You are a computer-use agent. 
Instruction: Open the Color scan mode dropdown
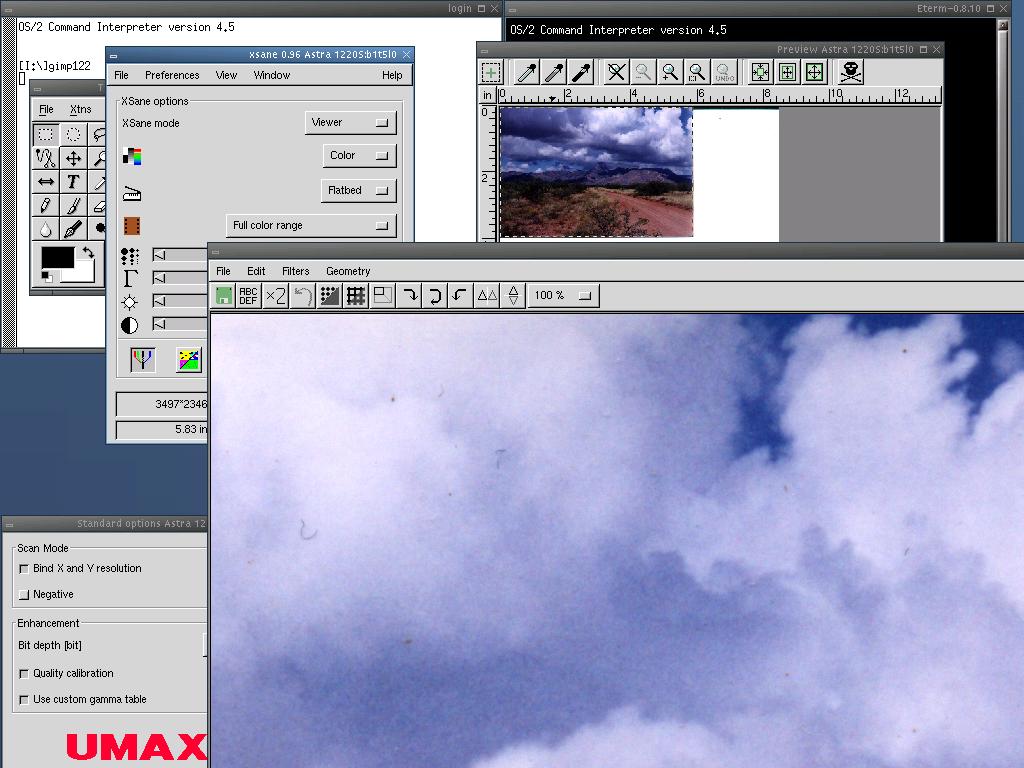(x=359, y=155)
